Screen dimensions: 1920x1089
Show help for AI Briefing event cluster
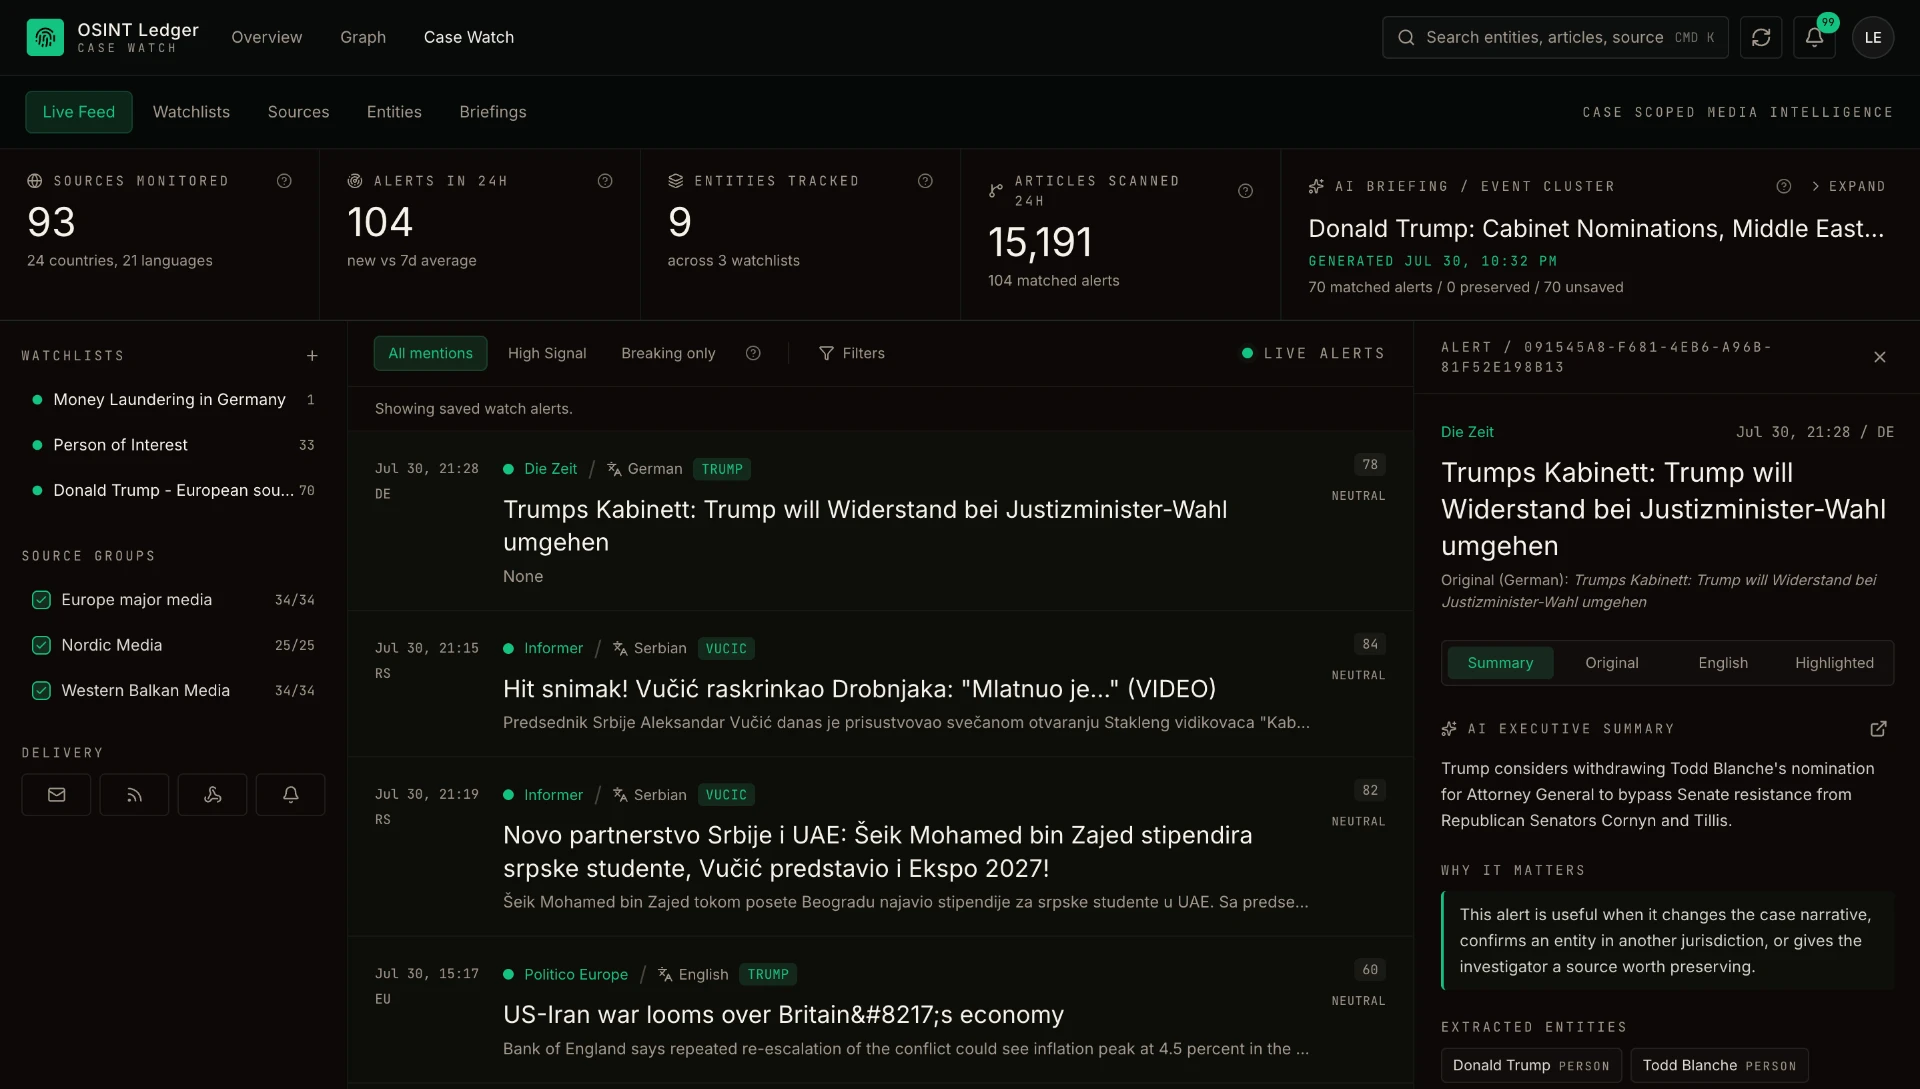tap(1783, 186)
